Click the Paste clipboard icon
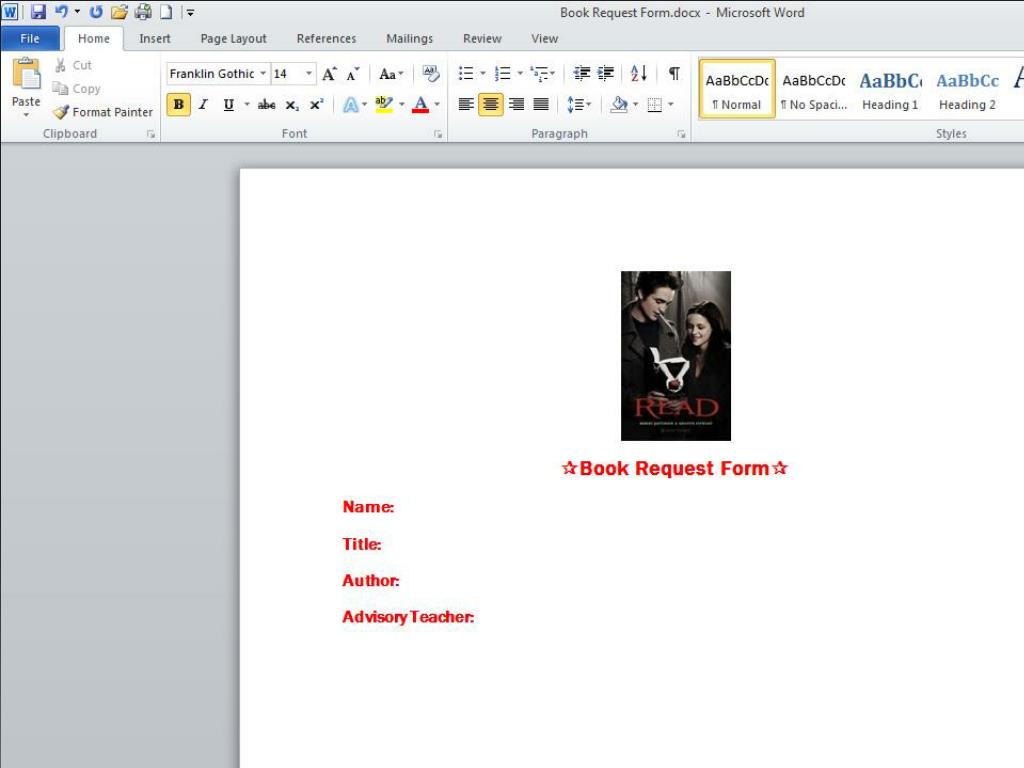This screenshot has height=768, width=1024. point(26,74)
